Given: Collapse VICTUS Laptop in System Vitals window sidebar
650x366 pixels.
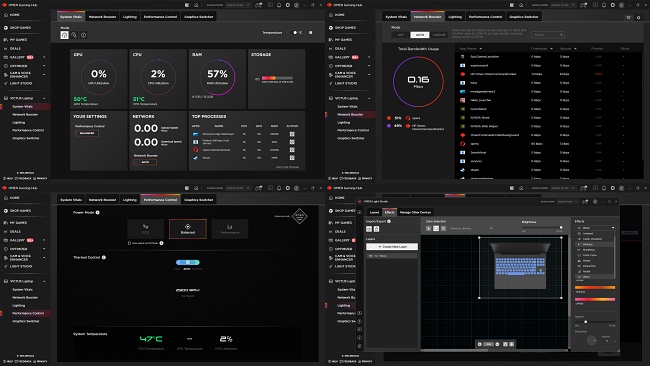Looking at the screenshot, I should [x=44, y=98].
